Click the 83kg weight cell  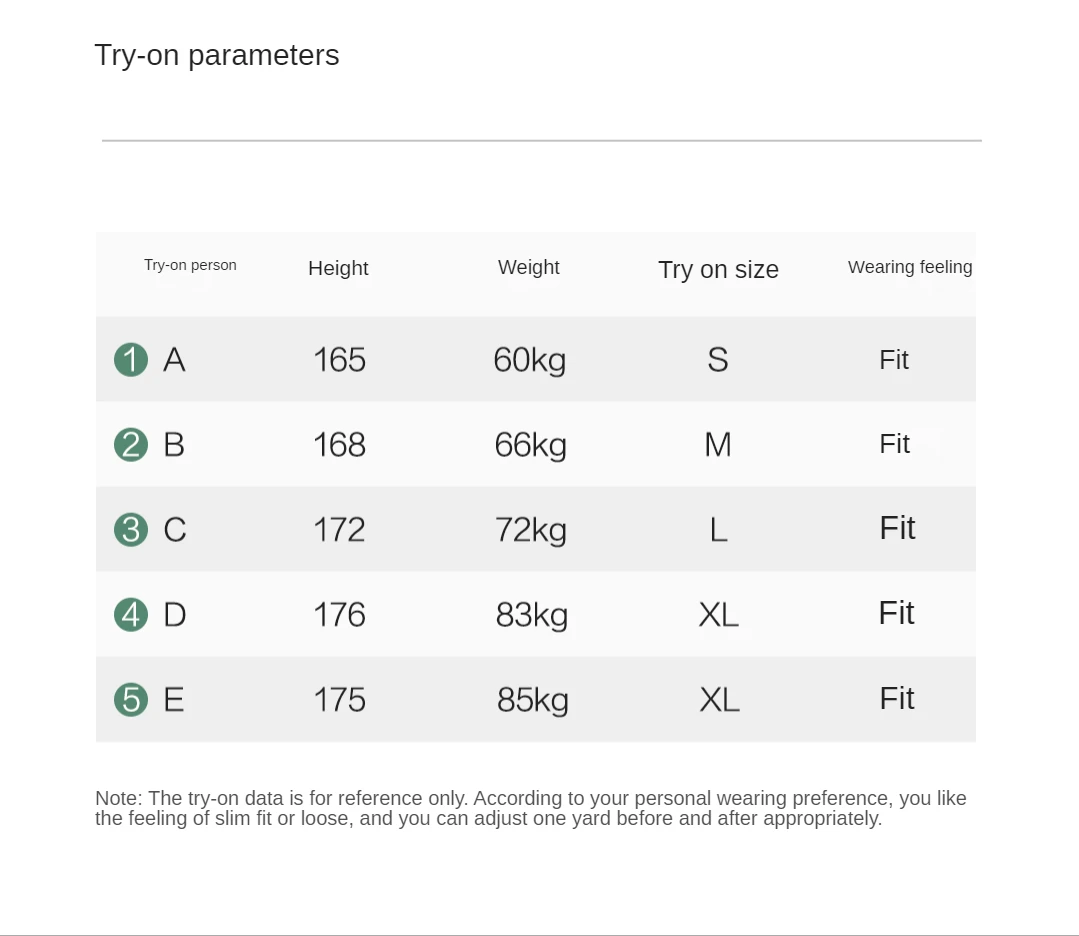[x=531, y=615]
